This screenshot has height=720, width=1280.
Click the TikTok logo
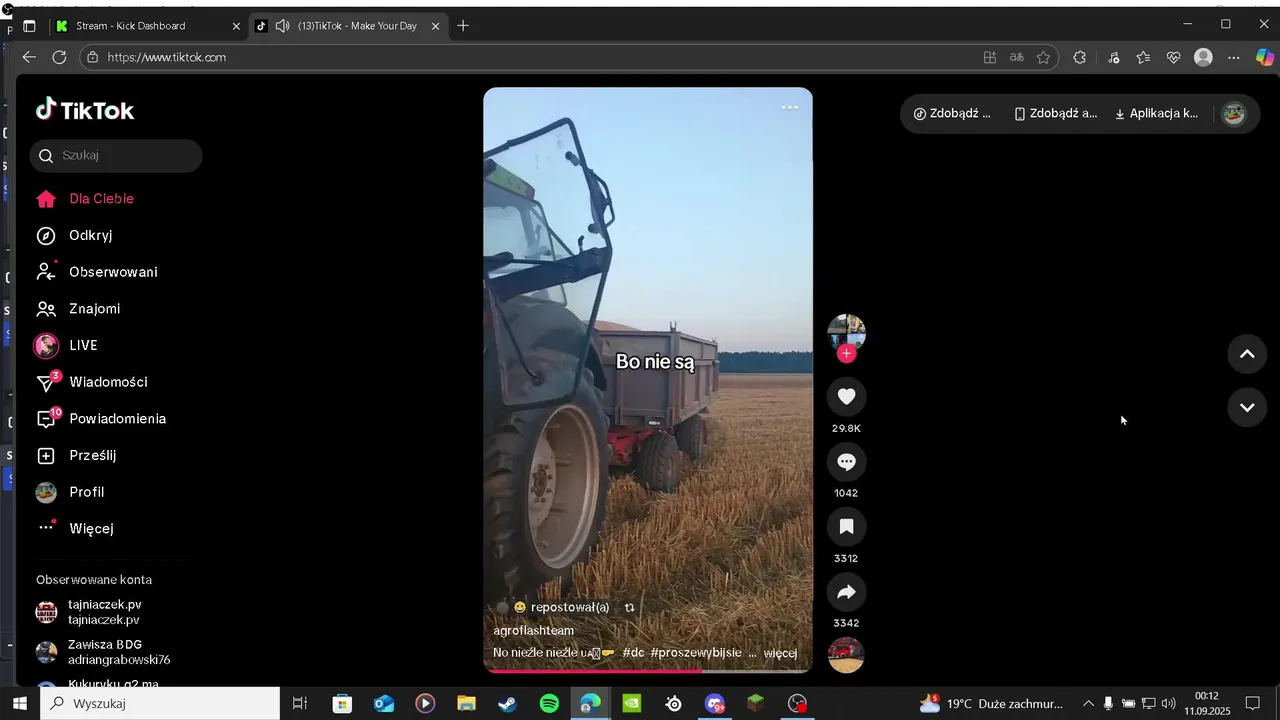point(85,110)
